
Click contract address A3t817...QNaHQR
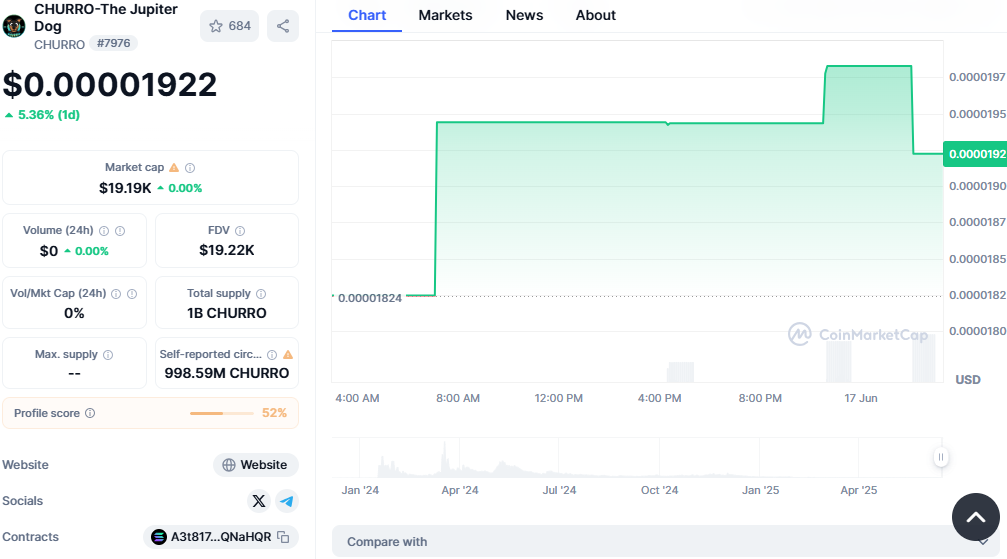coord(221,537)
